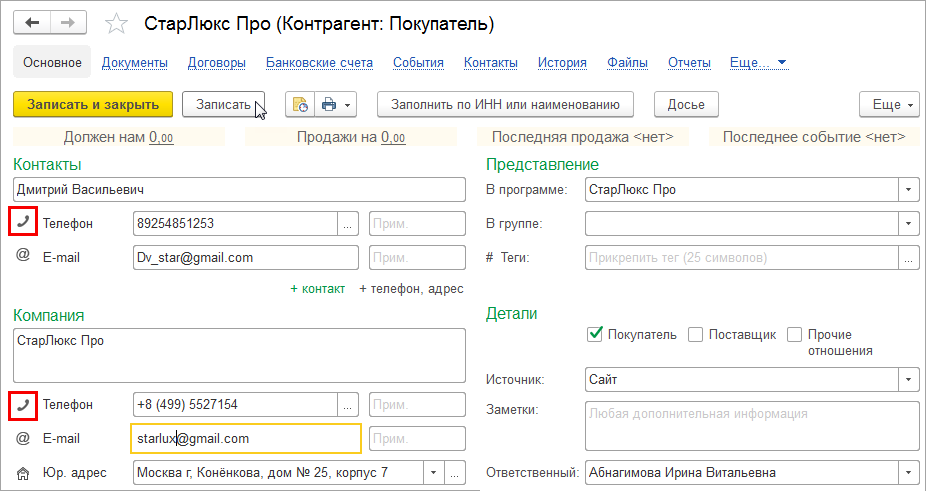Screen dimensions: 926x491
Task: Click the + контакт link
Action: tap(317, 288)
